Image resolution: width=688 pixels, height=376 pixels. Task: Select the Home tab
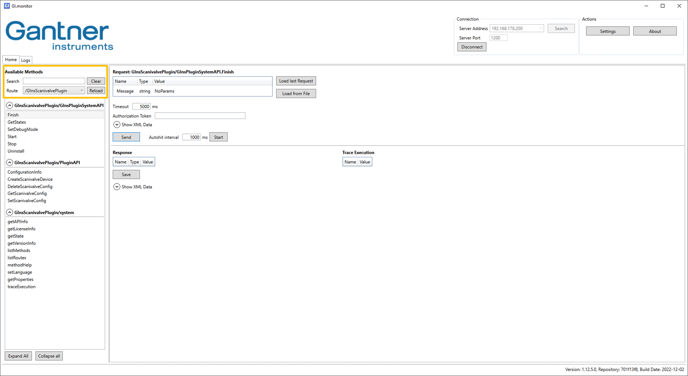(x=11, y=60)
